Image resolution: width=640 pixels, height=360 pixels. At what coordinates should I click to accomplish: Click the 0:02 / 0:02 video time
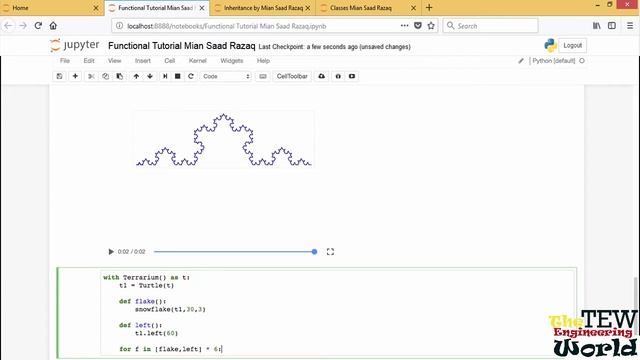click(131, 252)
